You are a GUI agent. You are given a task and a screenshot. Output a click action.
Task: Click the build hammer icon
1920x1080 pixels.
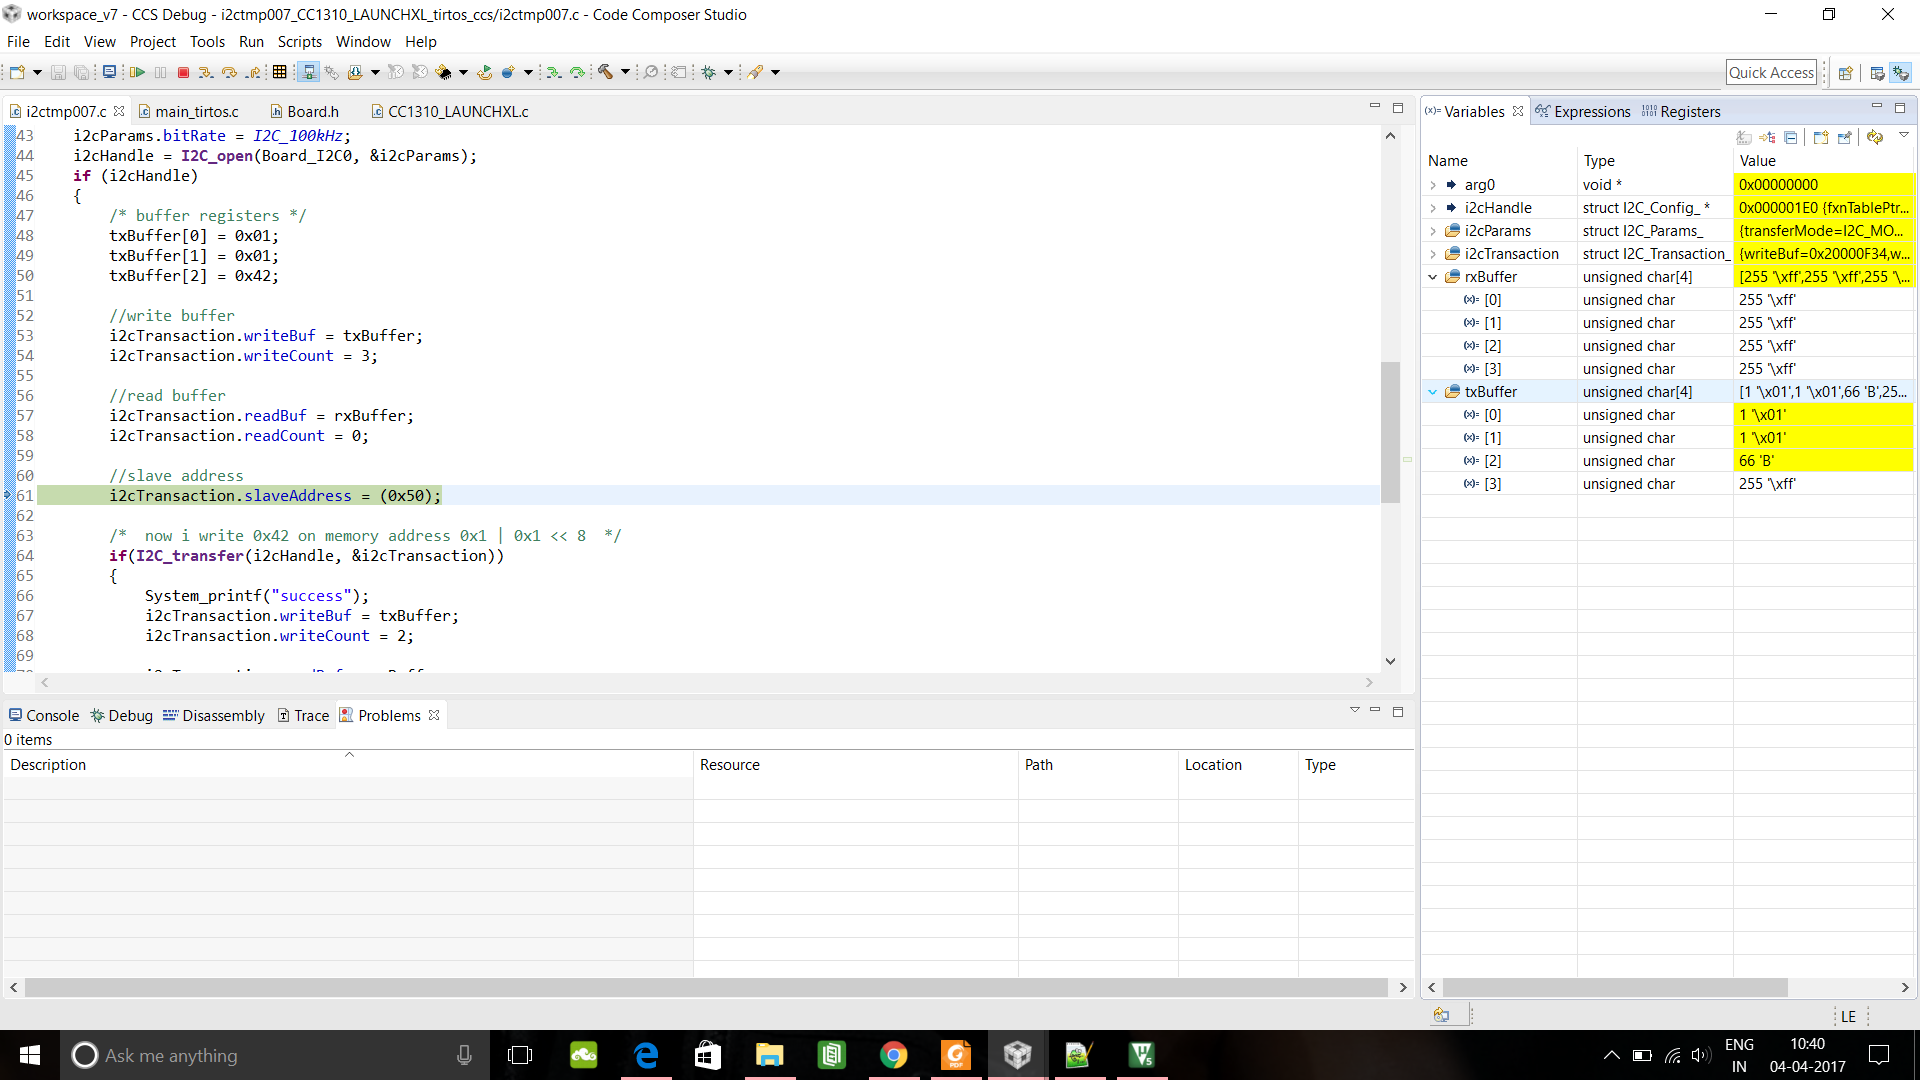click(605, 72)
